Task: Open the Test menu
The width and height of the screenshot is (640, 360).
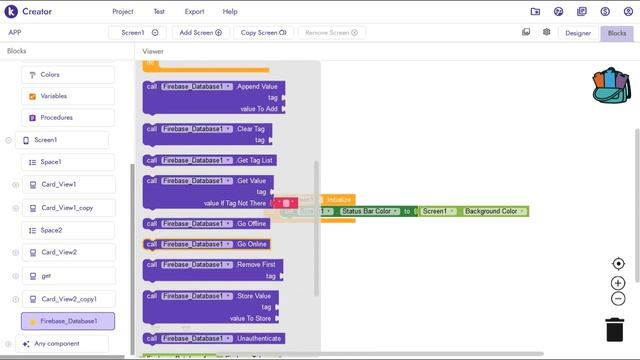Action: [x=159, y=11]
